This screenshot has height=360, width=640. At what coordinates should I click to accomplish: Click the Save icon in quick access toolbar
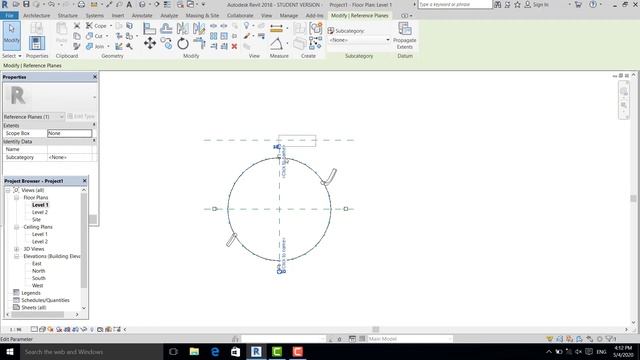pyautogui.click(x=26, y=4)
